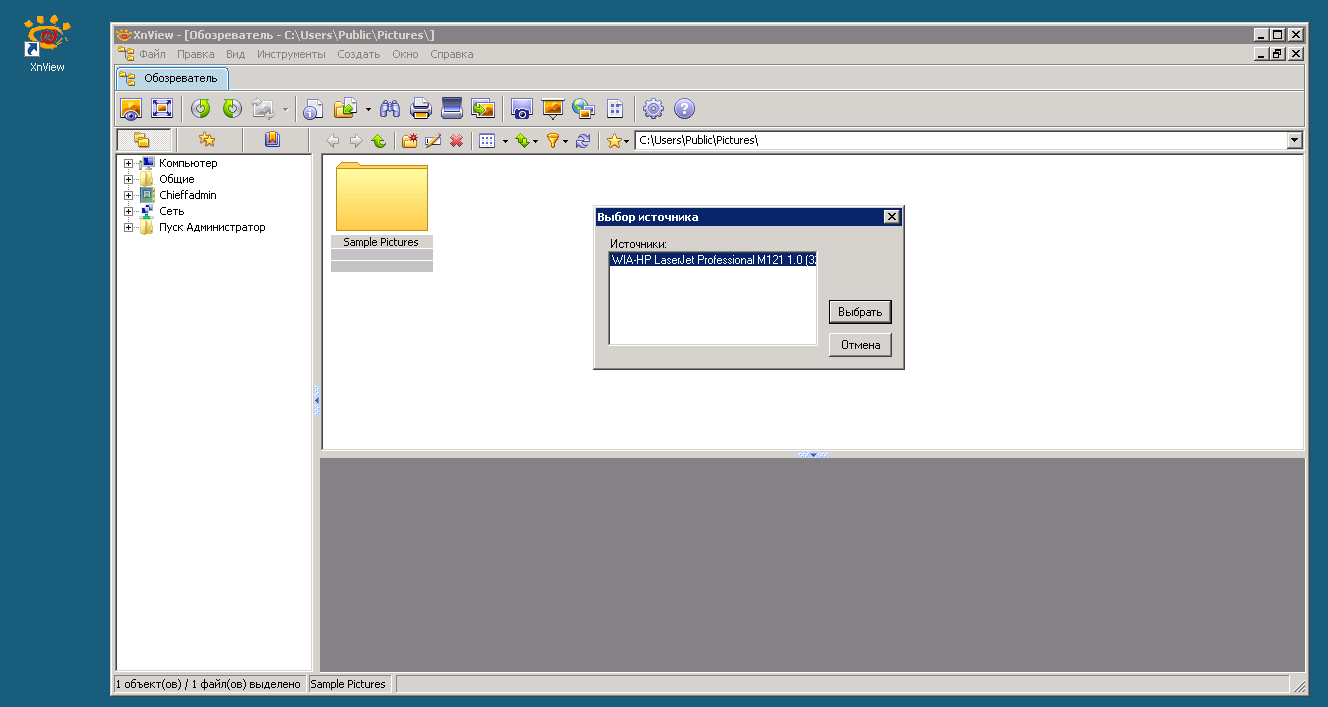Expand the Пуск Администратор tree node
This screenshot has height=707, width=1328.
point(128,227)
